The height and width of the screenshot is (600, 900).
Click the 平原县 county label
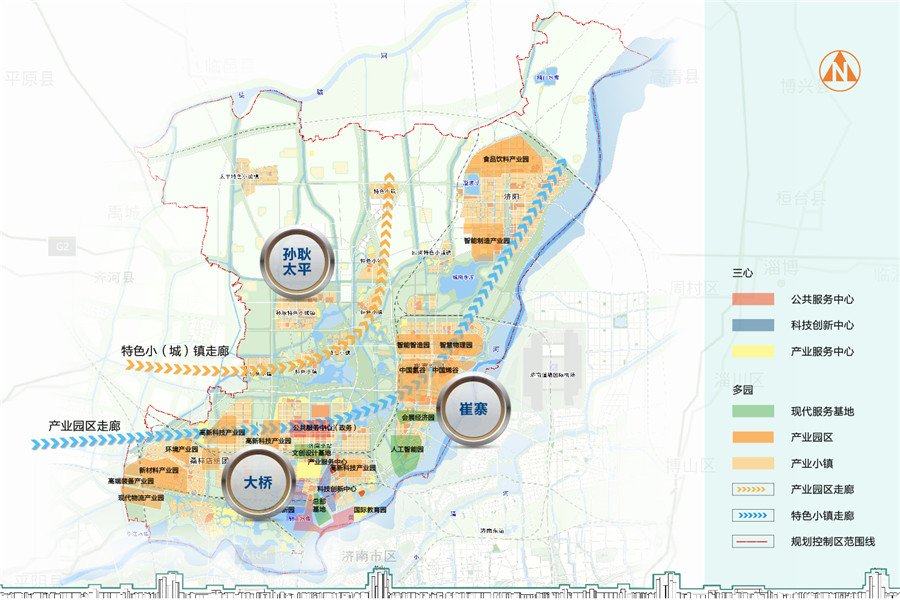point(30,78)
